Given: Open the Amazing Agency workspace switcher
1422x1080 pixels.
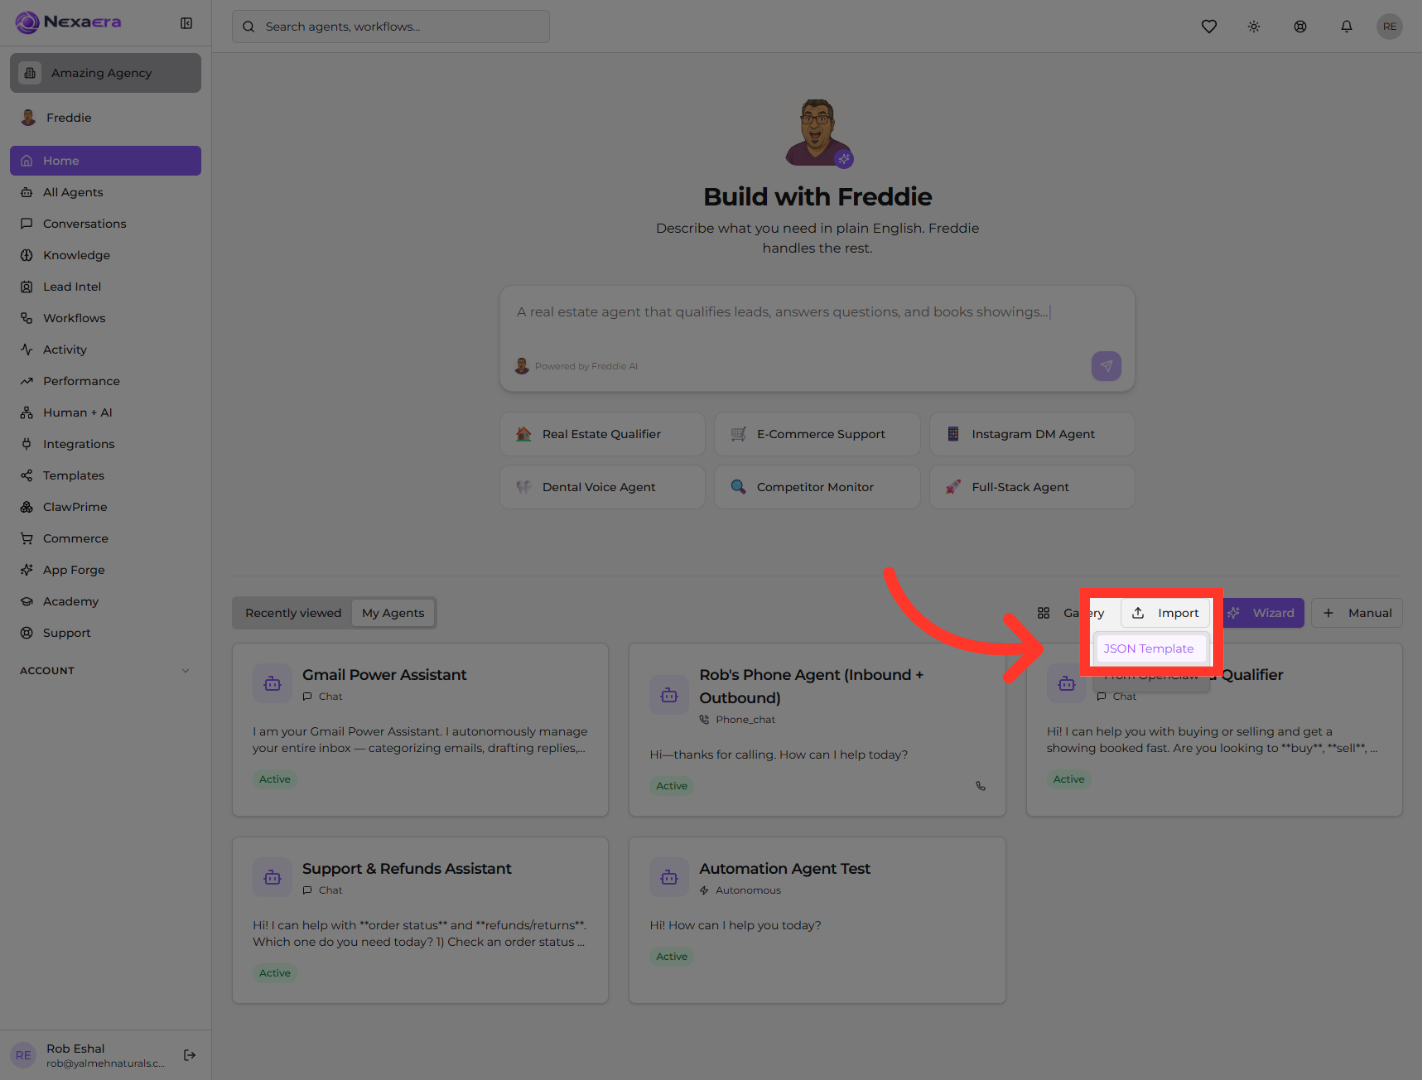Looking at the screenshot, I should click(x=105, y=73).
